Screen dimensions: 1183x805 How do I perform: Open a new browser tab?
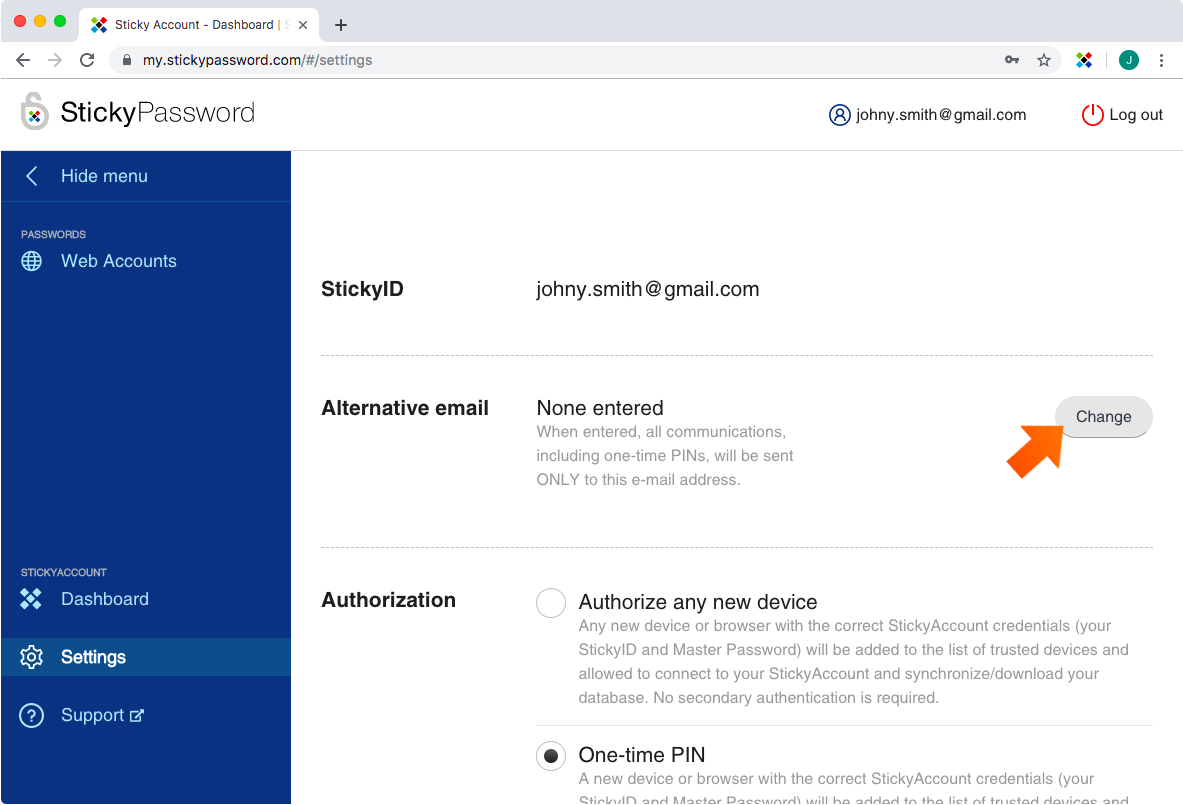pos(341,25)
